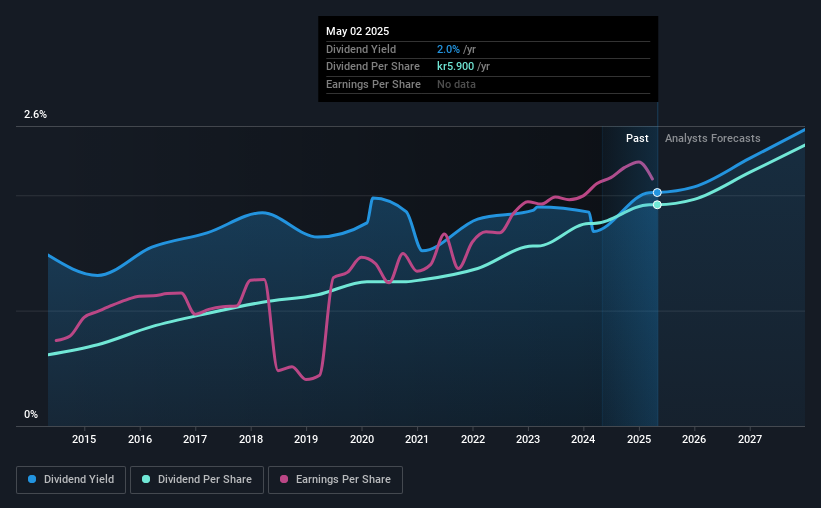Click the 2020 x-axis label
Screen dimensions: 821x508
pyautogui.click(x=362, y=439)
